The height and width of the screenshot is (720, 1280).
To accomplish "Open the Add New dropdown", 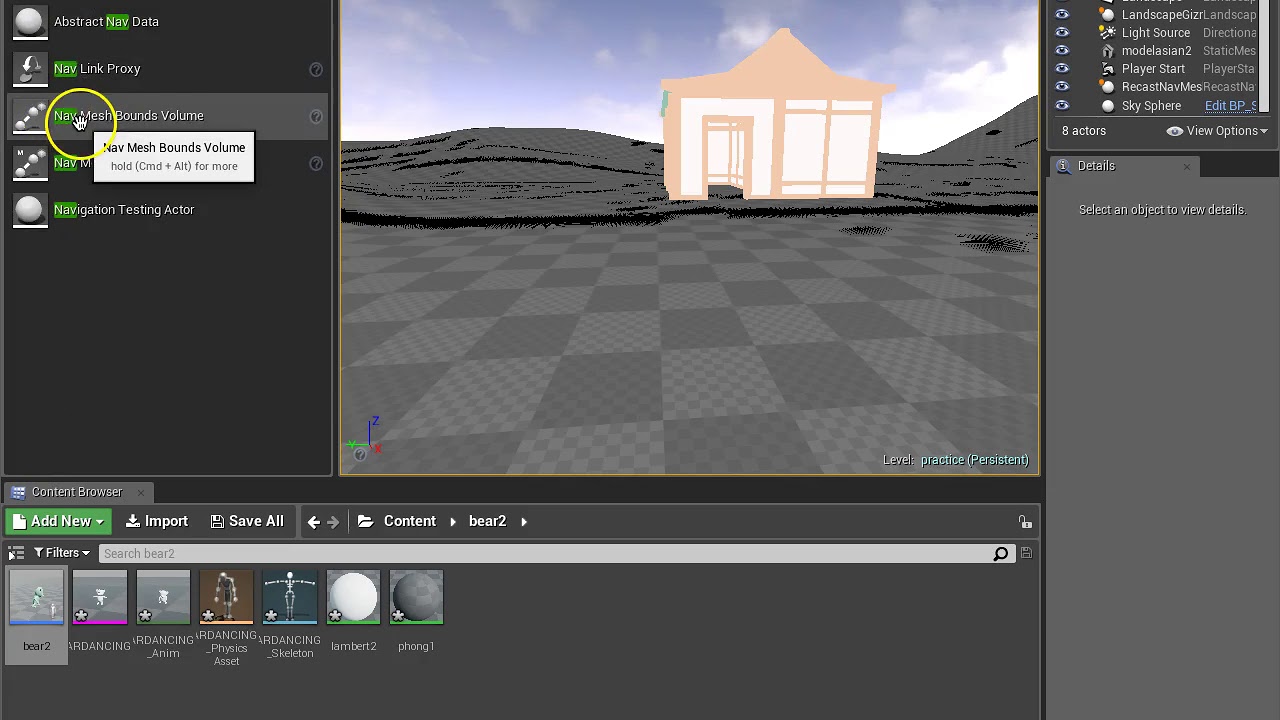I will (x=58, y=521).
